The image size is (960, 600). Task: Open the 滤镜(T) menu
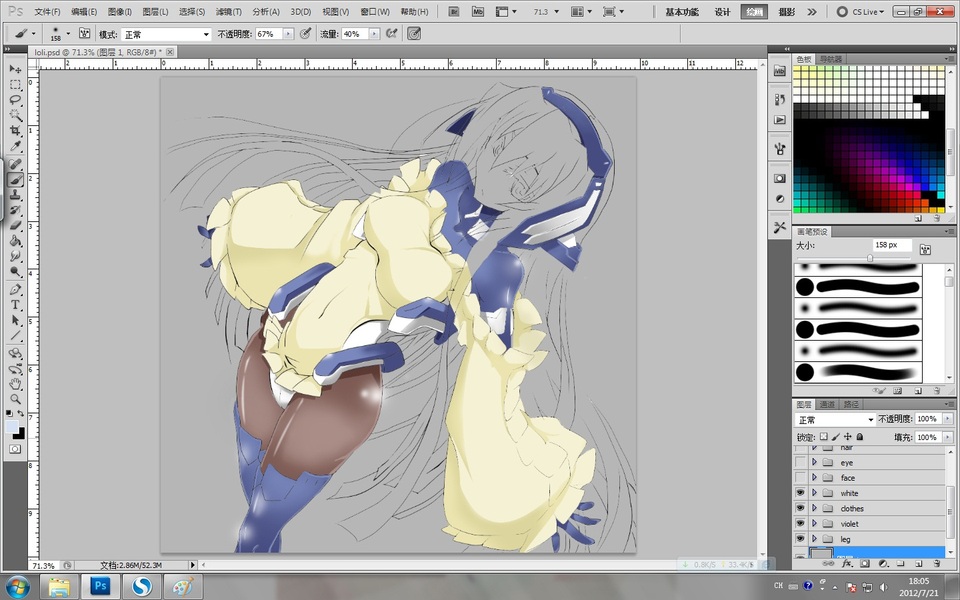pyautogui.click(x=228, y=12)
